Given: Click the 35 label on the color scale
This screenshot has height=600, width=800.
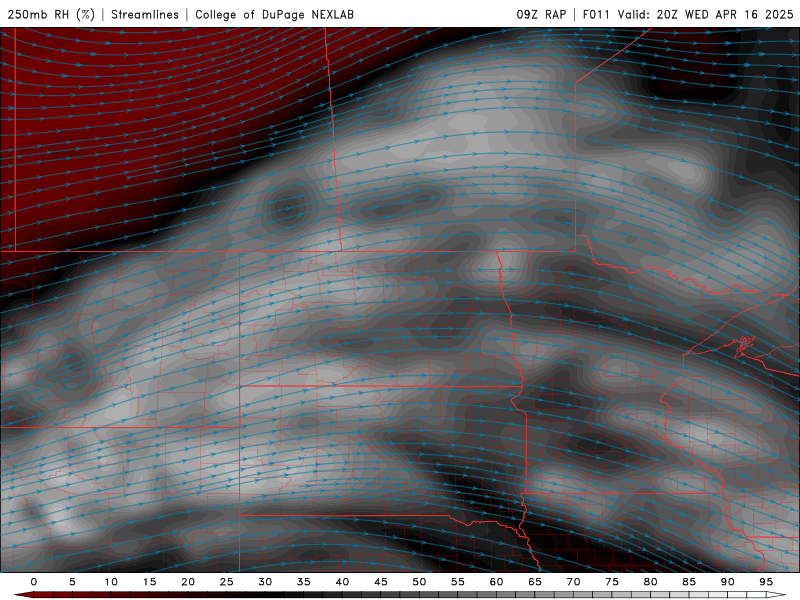Looking at the screenshot, I should point(304,582).
